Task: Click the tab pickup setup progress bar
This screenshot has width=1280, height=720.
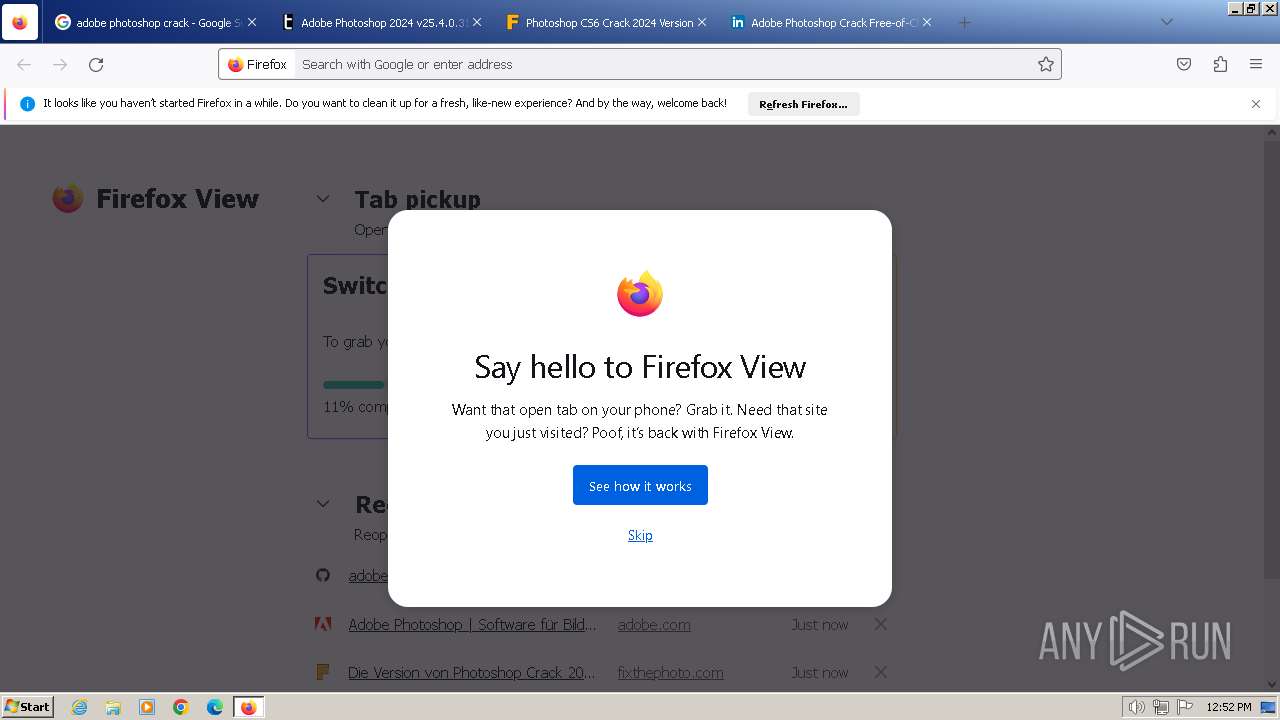Action: pyautogui.click(x=354, y=385)
